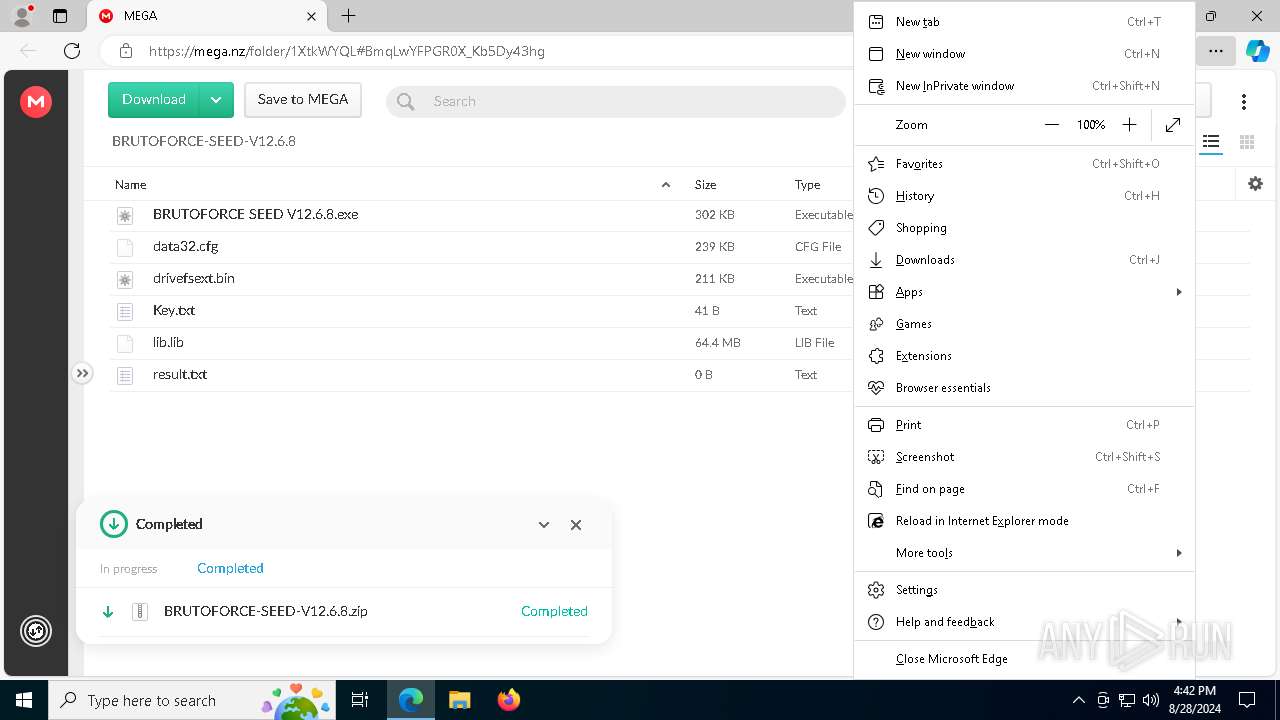
Task: Close the MEGA browser tab
Action: click(x=311, y=16)
